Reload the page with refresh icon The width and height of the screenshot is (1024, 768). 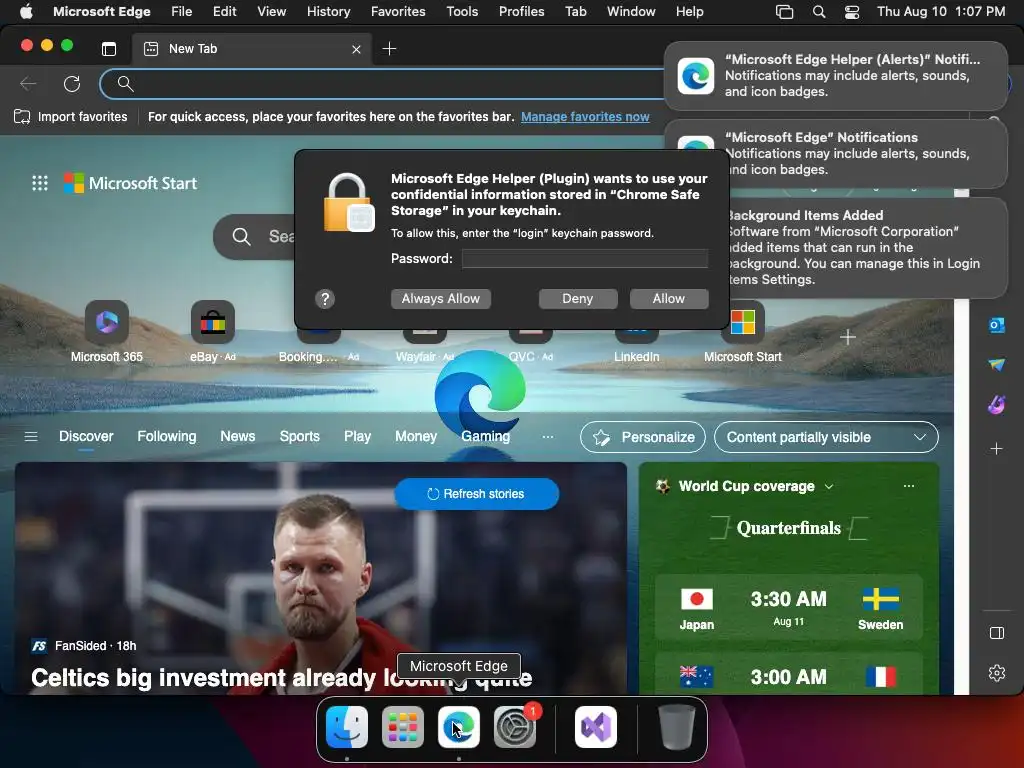(72, 84)
